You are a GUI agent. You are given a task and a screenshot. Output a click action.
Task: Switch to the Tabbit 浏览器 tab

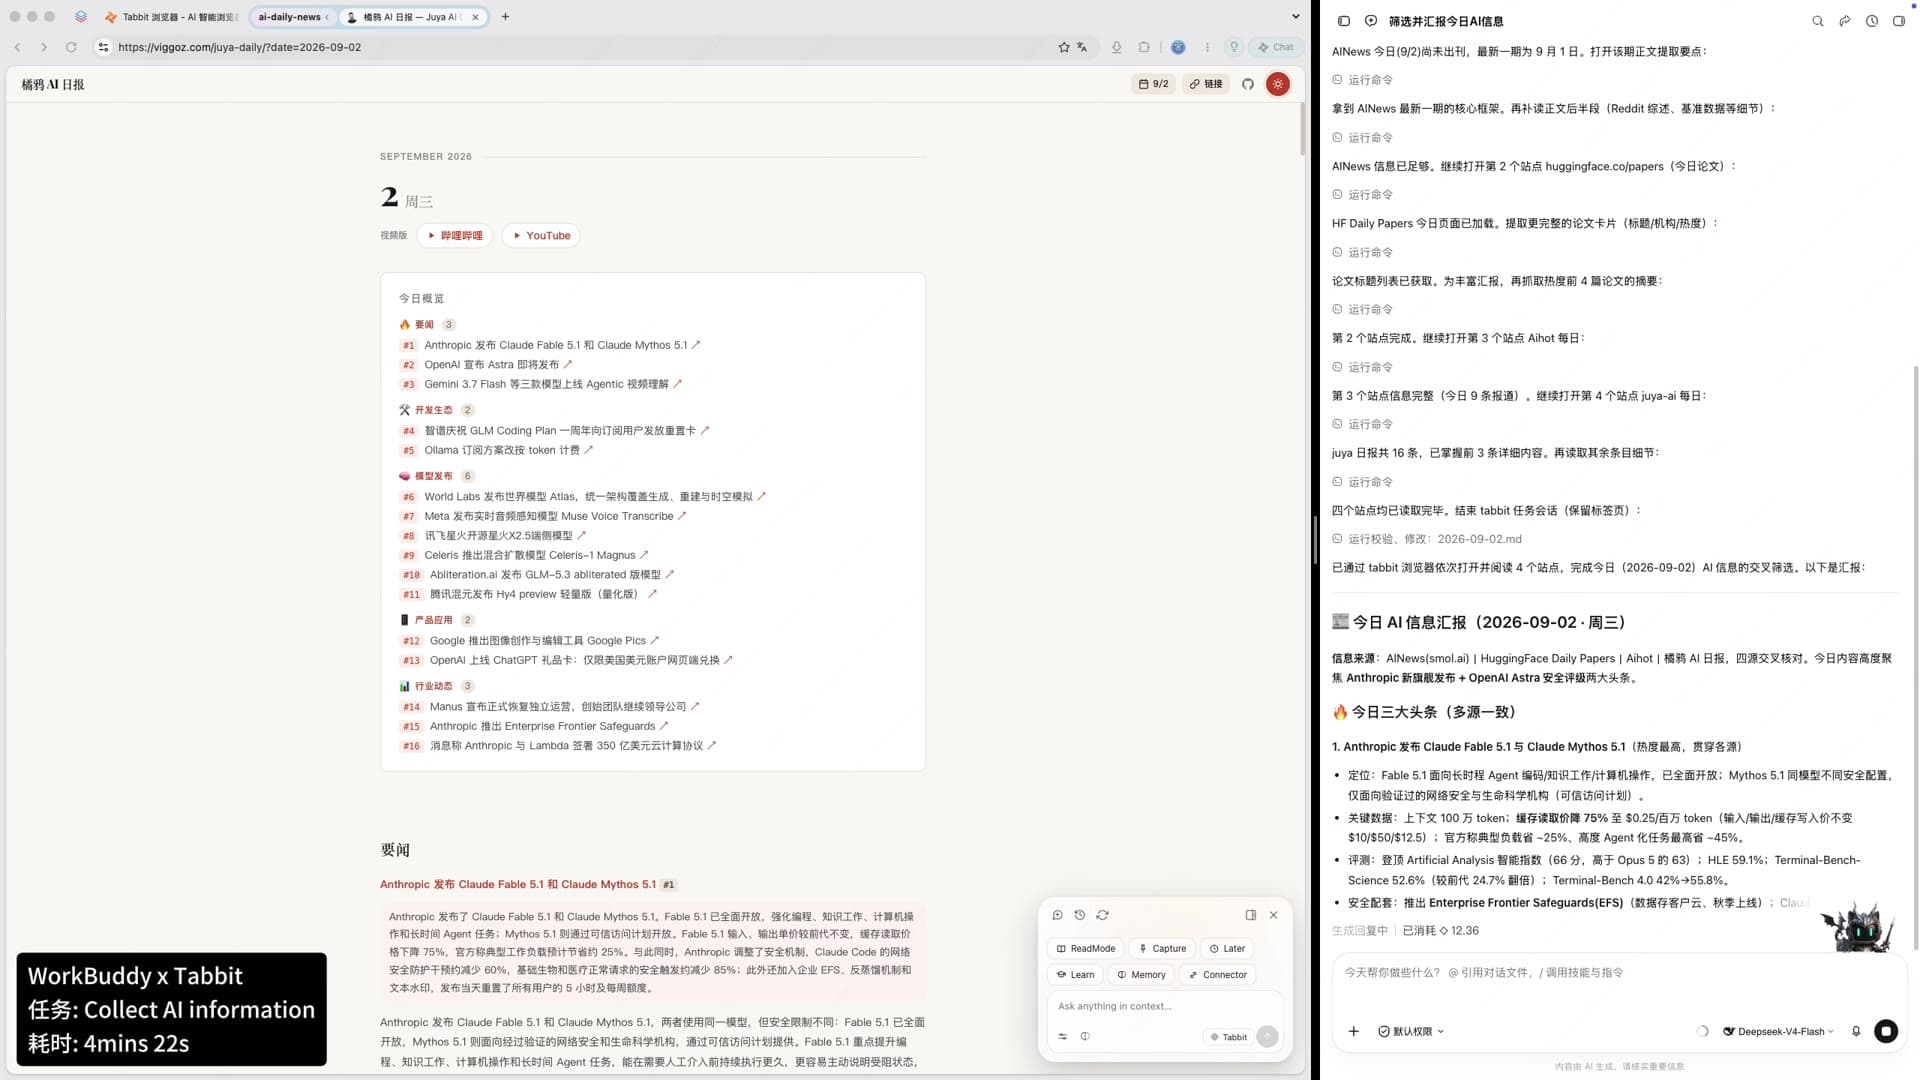click(x=173, y=17)
